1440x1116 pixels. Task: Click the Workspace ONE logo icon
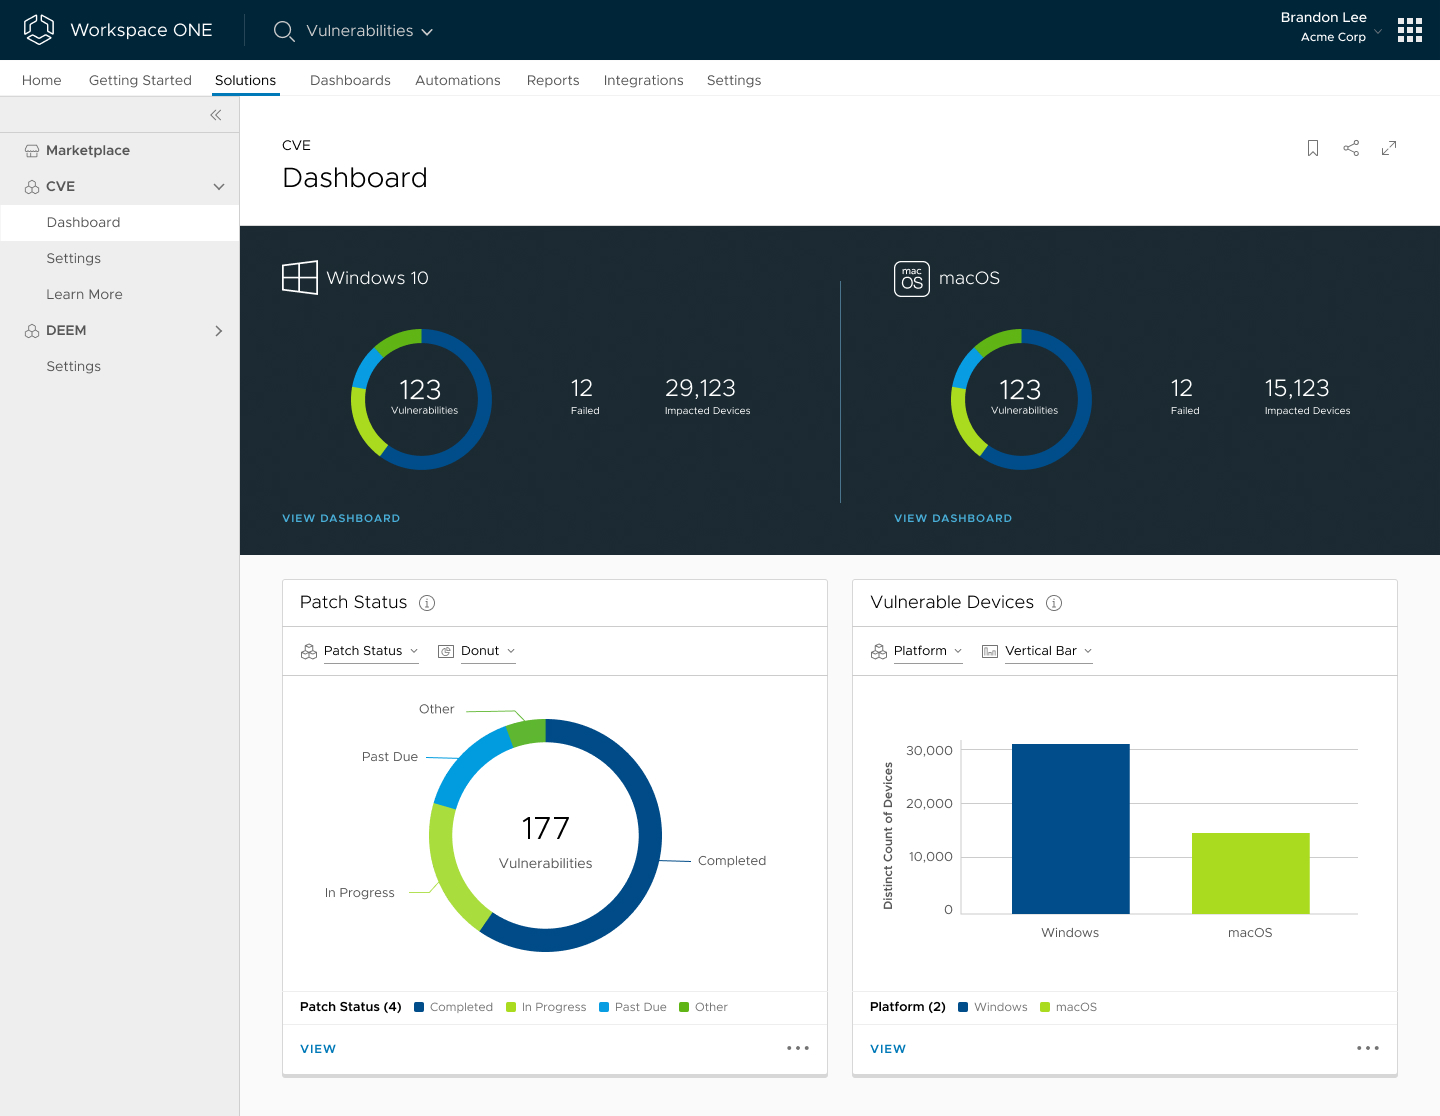[x=39, y=30]
